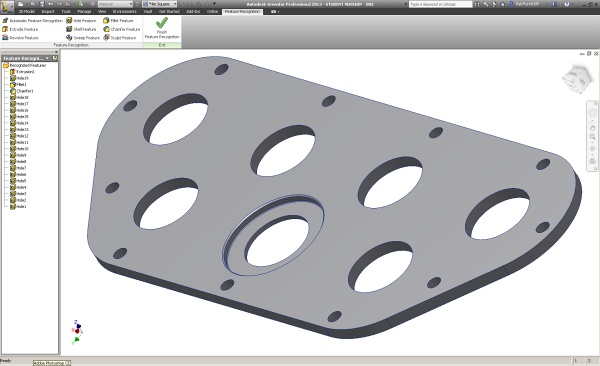Select Chamfer1 in the feature tree
The width and height of the screenshot is (600, 366).
22,91
